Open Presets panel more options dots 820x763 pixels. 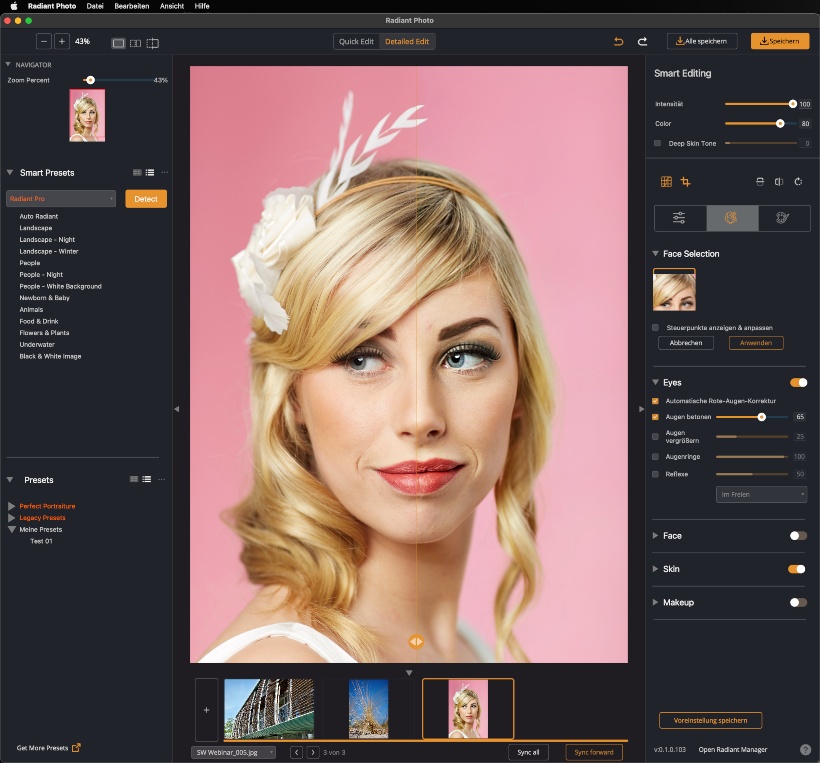[162, 479]
